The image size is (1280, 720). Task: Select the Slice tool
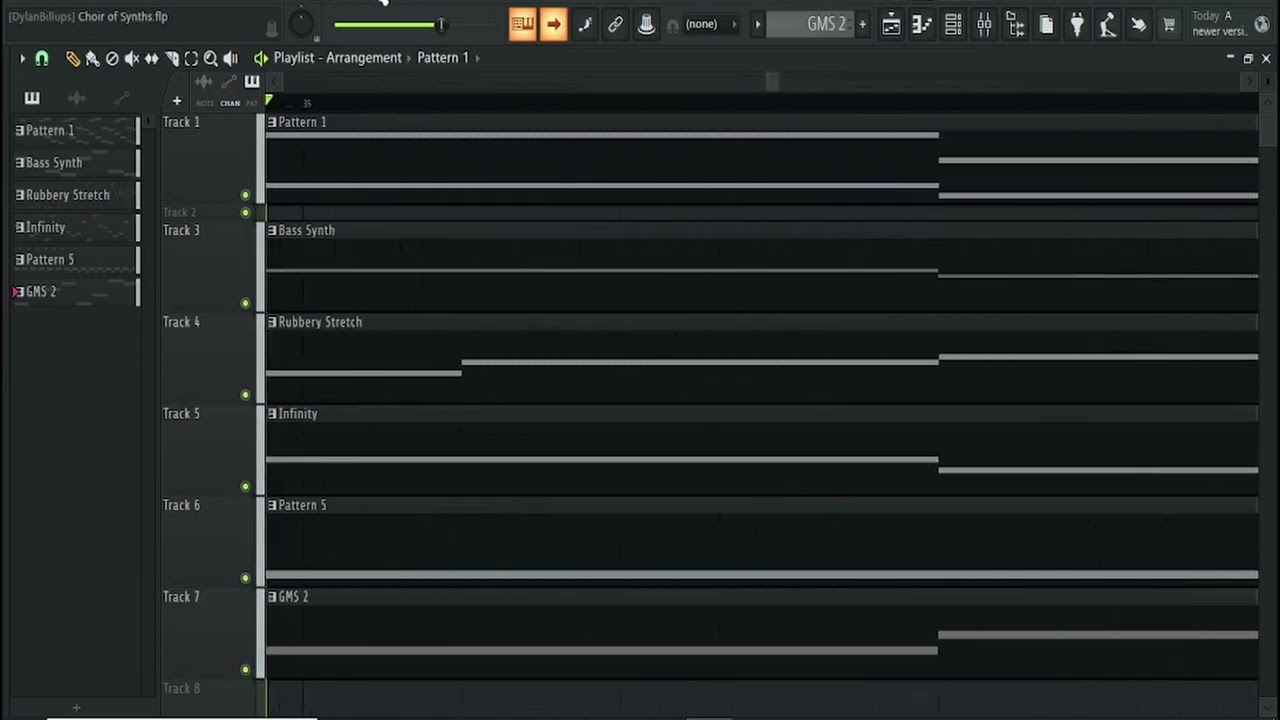pos(171,59)
